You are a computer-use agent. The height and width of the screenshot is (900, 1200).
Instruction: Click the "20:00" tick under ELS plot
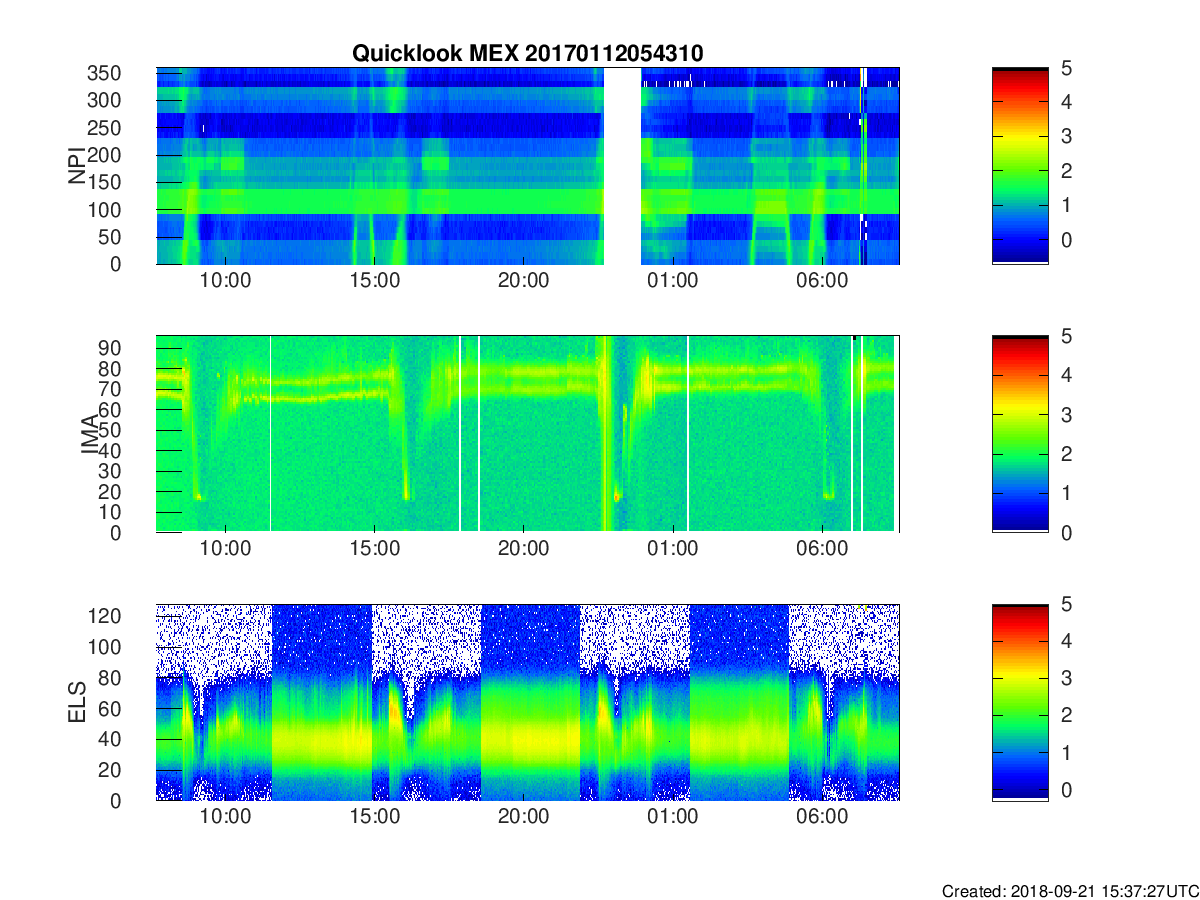[523, 816]
